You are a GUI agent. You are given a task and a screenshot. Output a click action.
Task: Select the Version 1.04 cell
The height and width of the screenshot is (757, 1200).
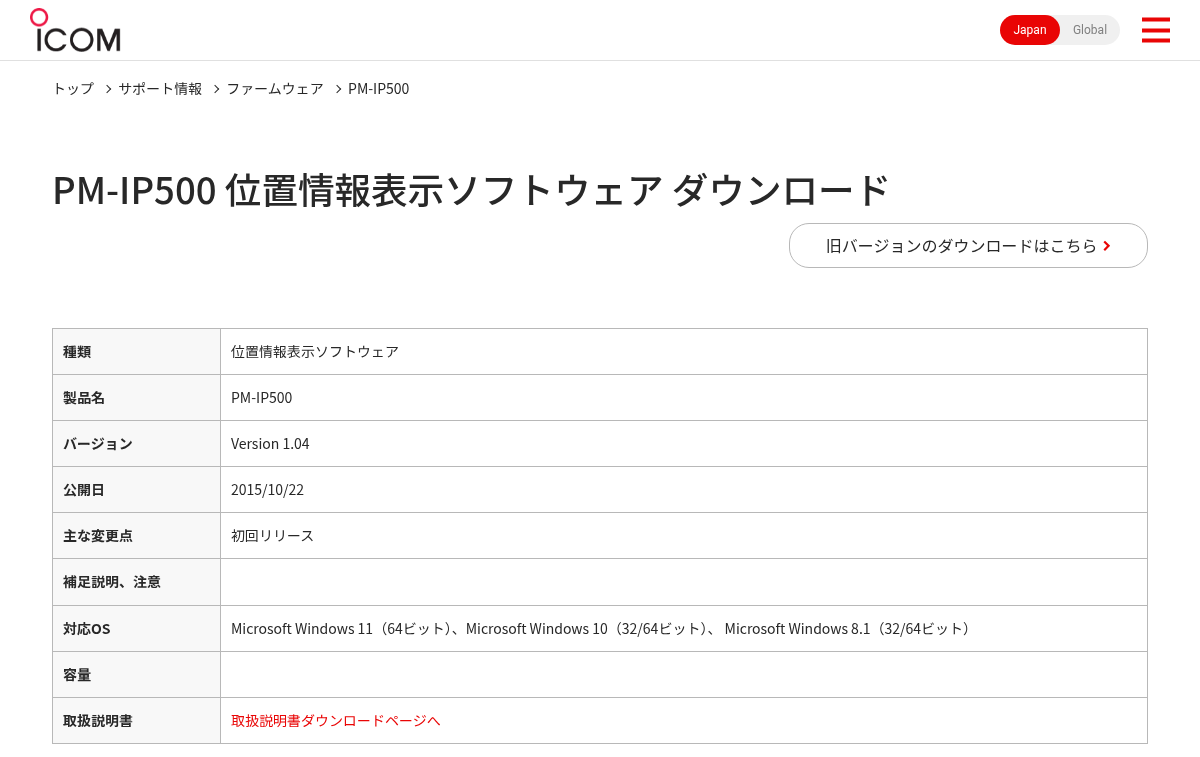[684, 444]
